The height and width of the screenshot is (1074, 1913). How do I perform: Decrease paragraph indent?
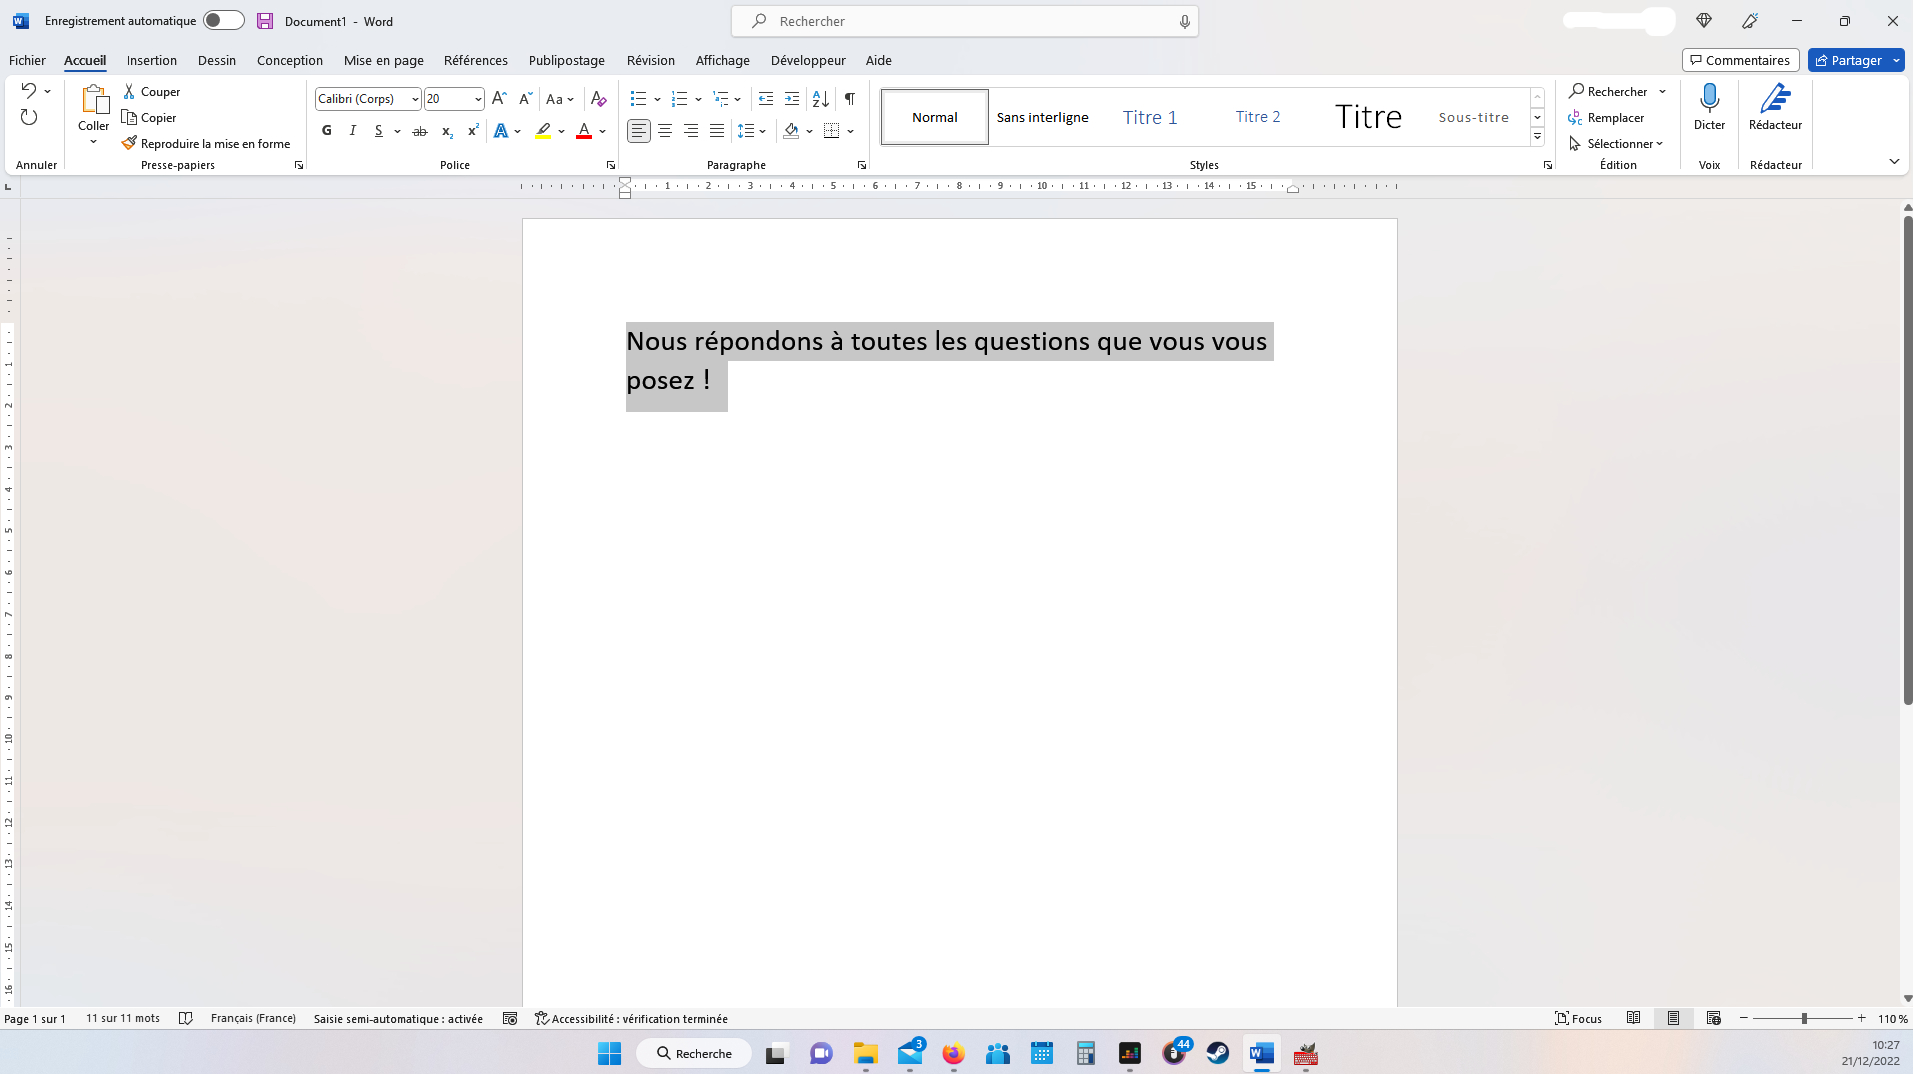click(x=766, y=98)
